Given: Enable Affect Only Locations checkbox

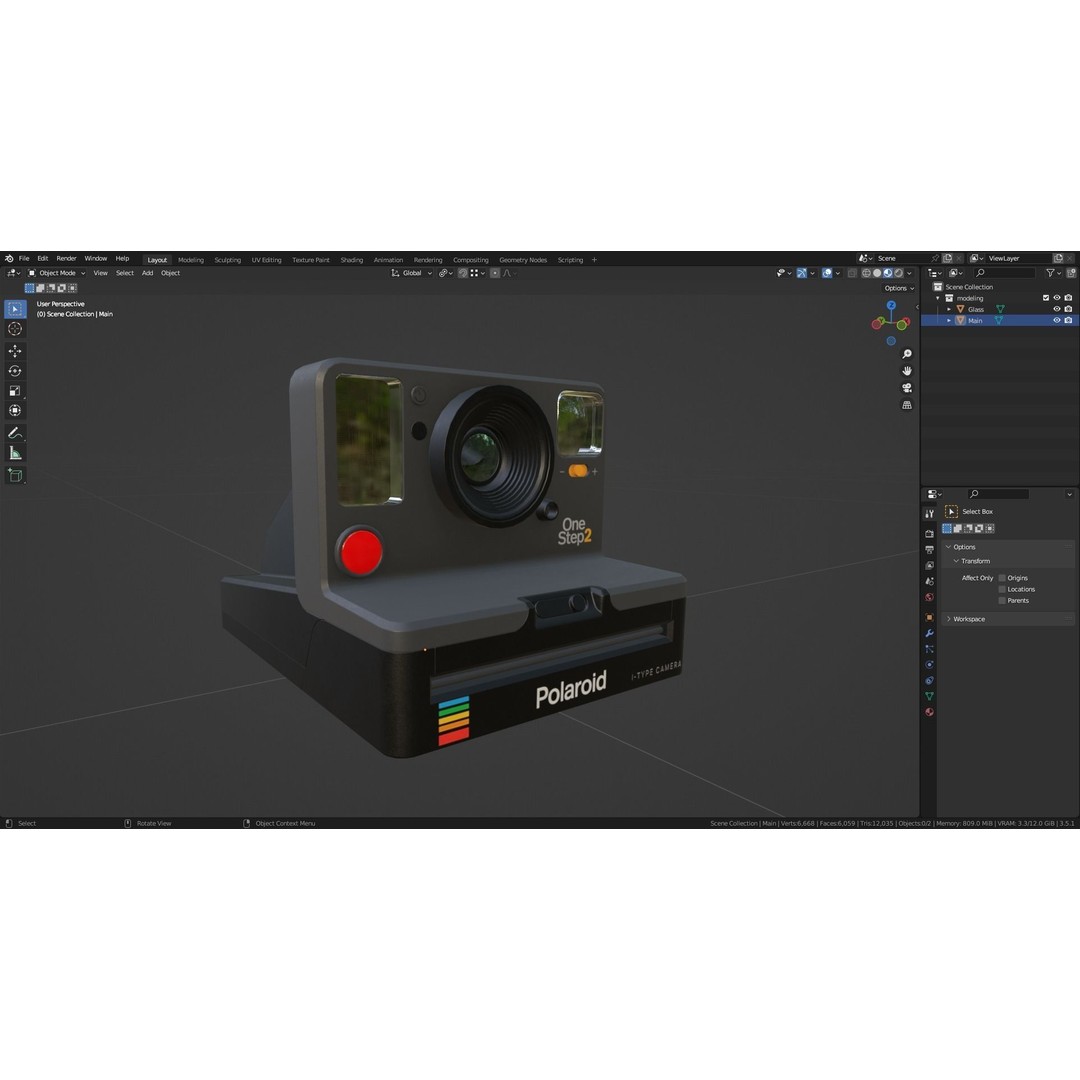Looking at the screenshot, I should [1002, 590].
